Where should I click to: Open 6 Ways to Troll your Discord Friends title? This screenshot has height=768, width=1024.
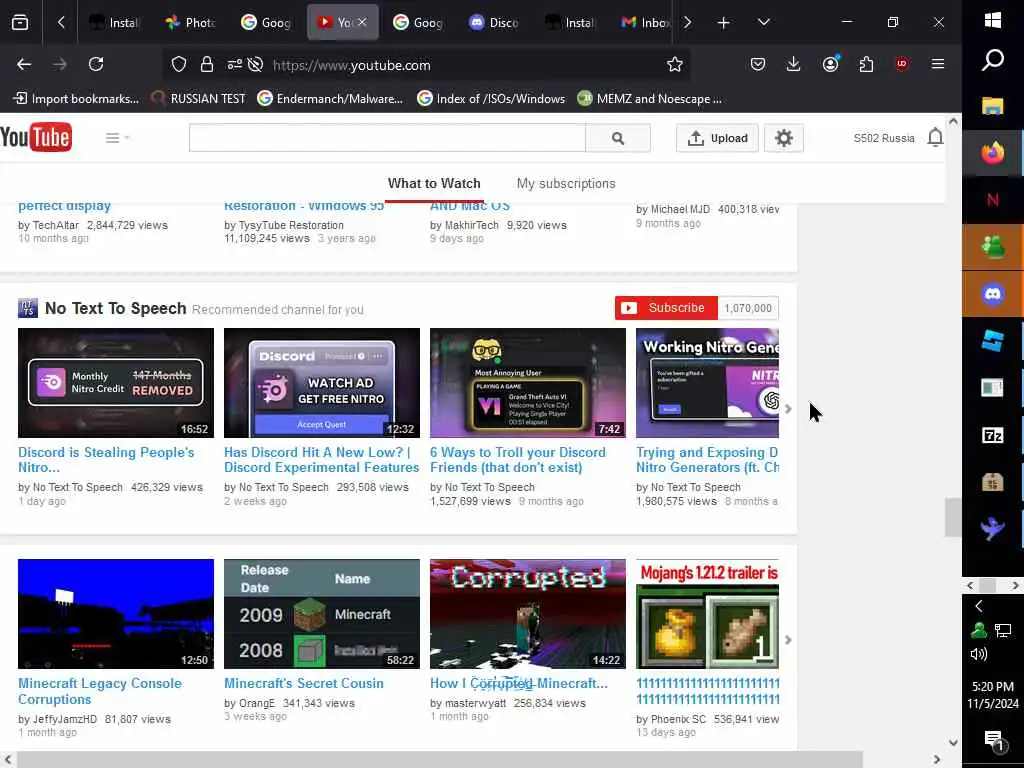(518, 460)
